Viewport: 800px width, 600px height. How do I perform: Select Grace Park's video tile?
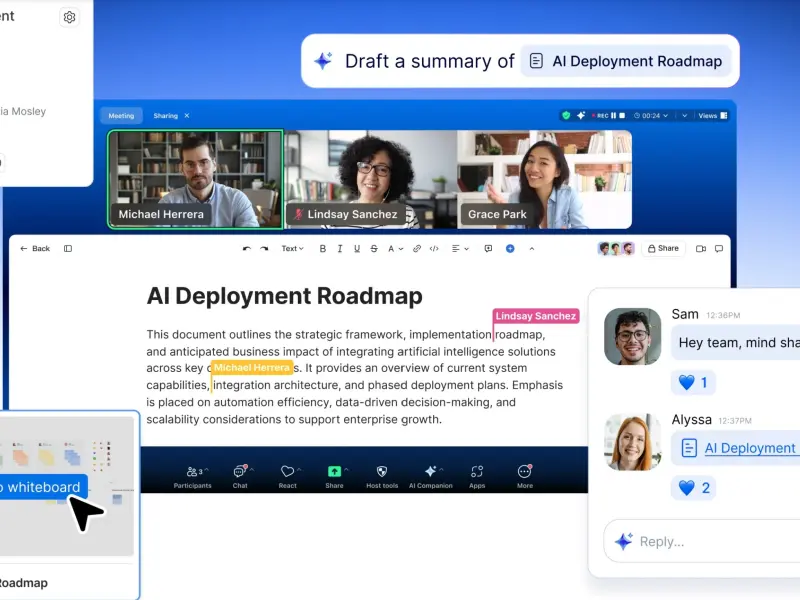(x=544, y=179)
